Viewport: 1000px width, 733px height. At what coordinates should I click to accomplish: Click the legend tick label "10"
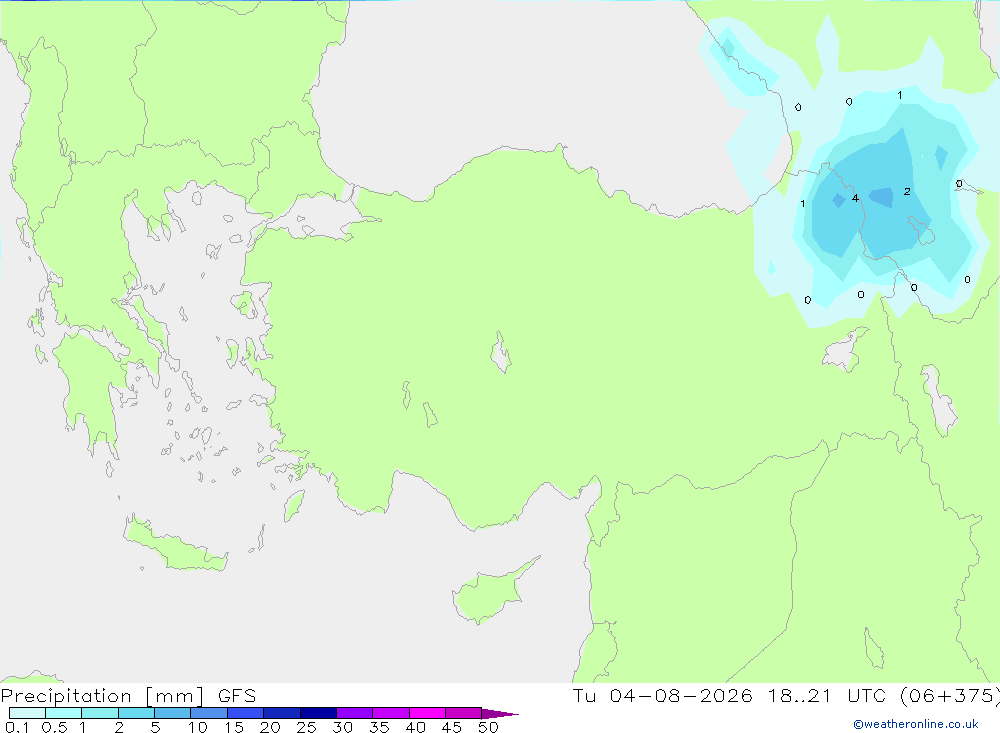tap(198, 727)
